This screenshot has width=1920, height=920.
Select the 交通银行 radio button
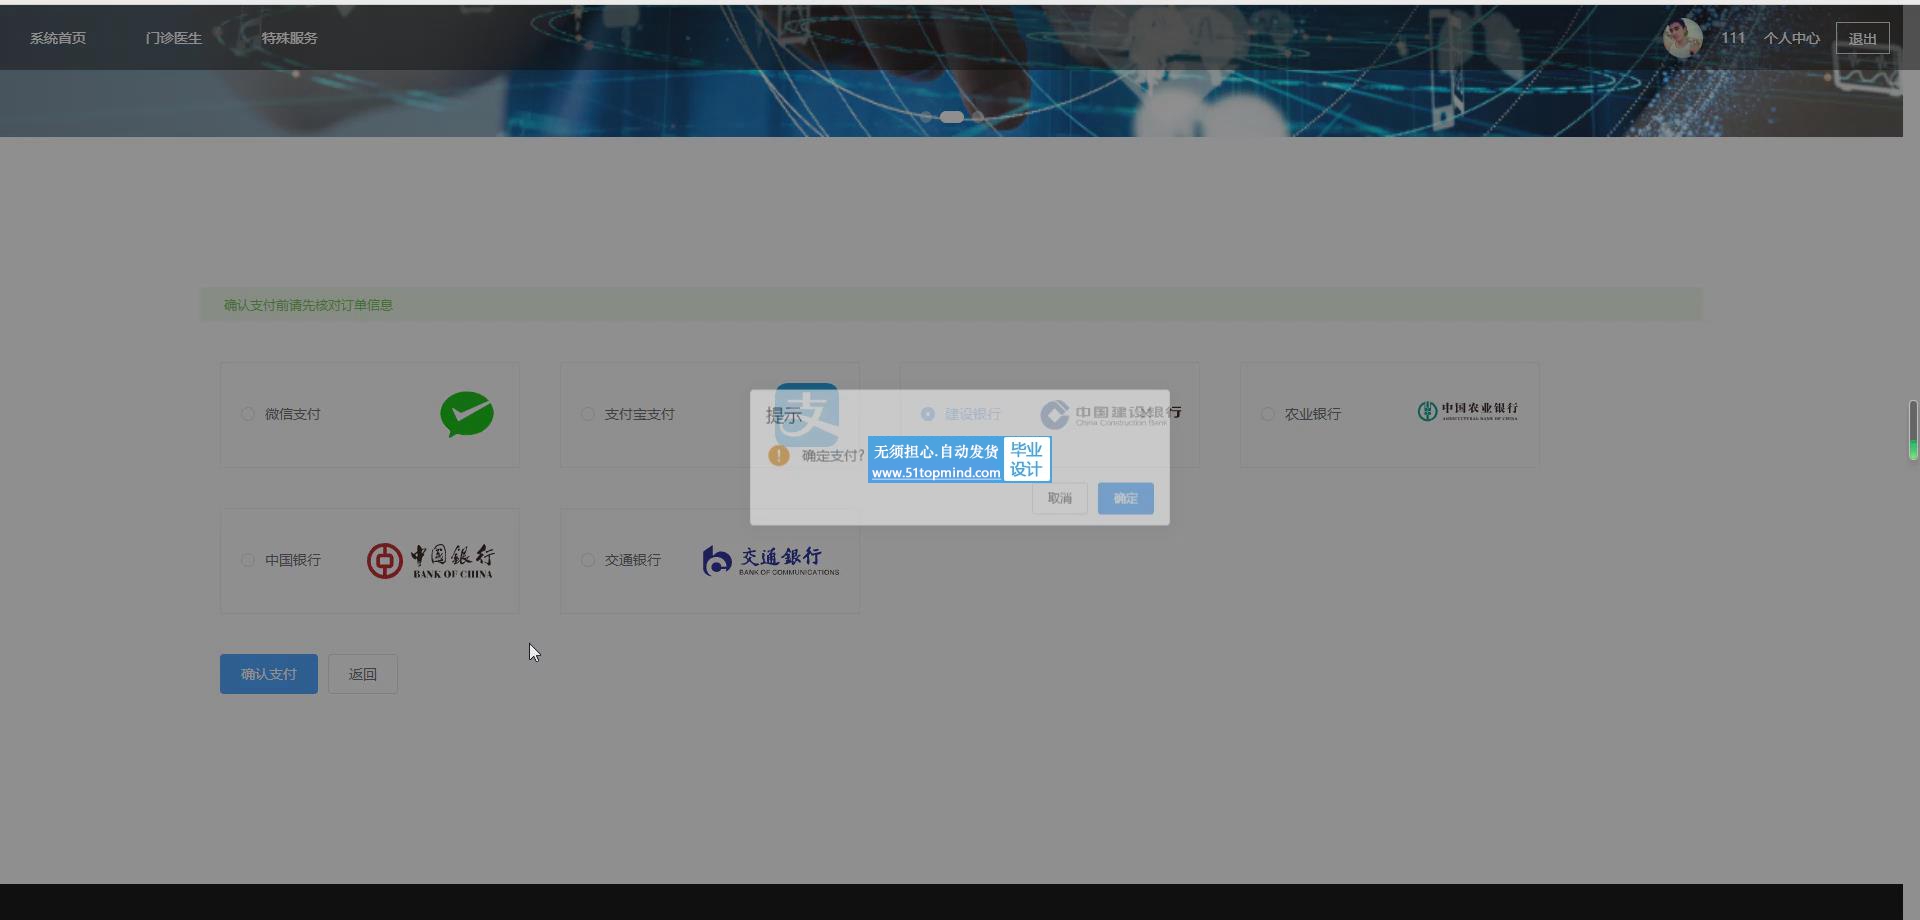(x=587, y=560)
